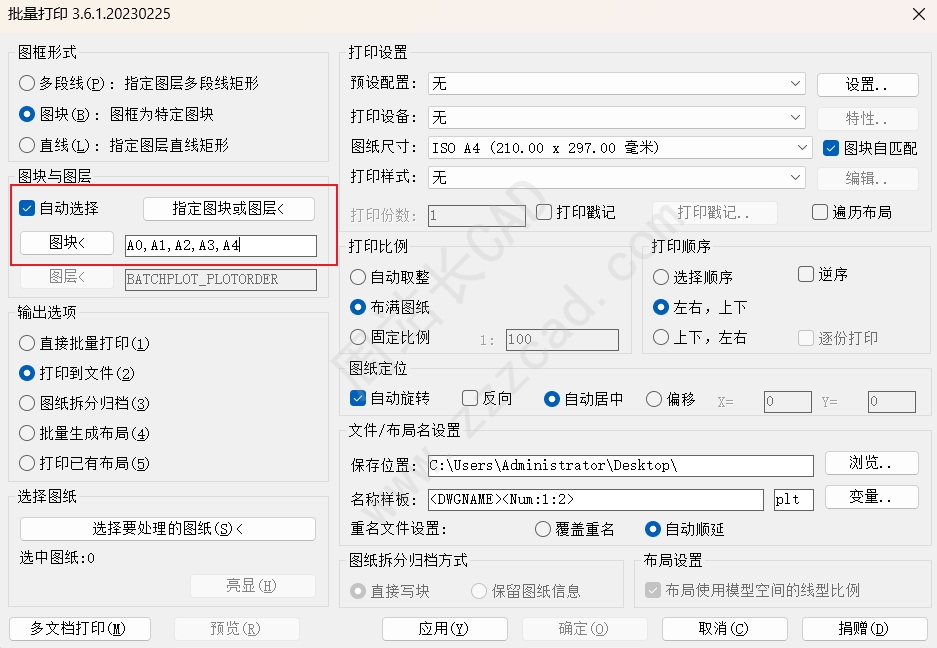
Task: Select the 直线(L) frame type radio
Action: (x=27, y=145)
